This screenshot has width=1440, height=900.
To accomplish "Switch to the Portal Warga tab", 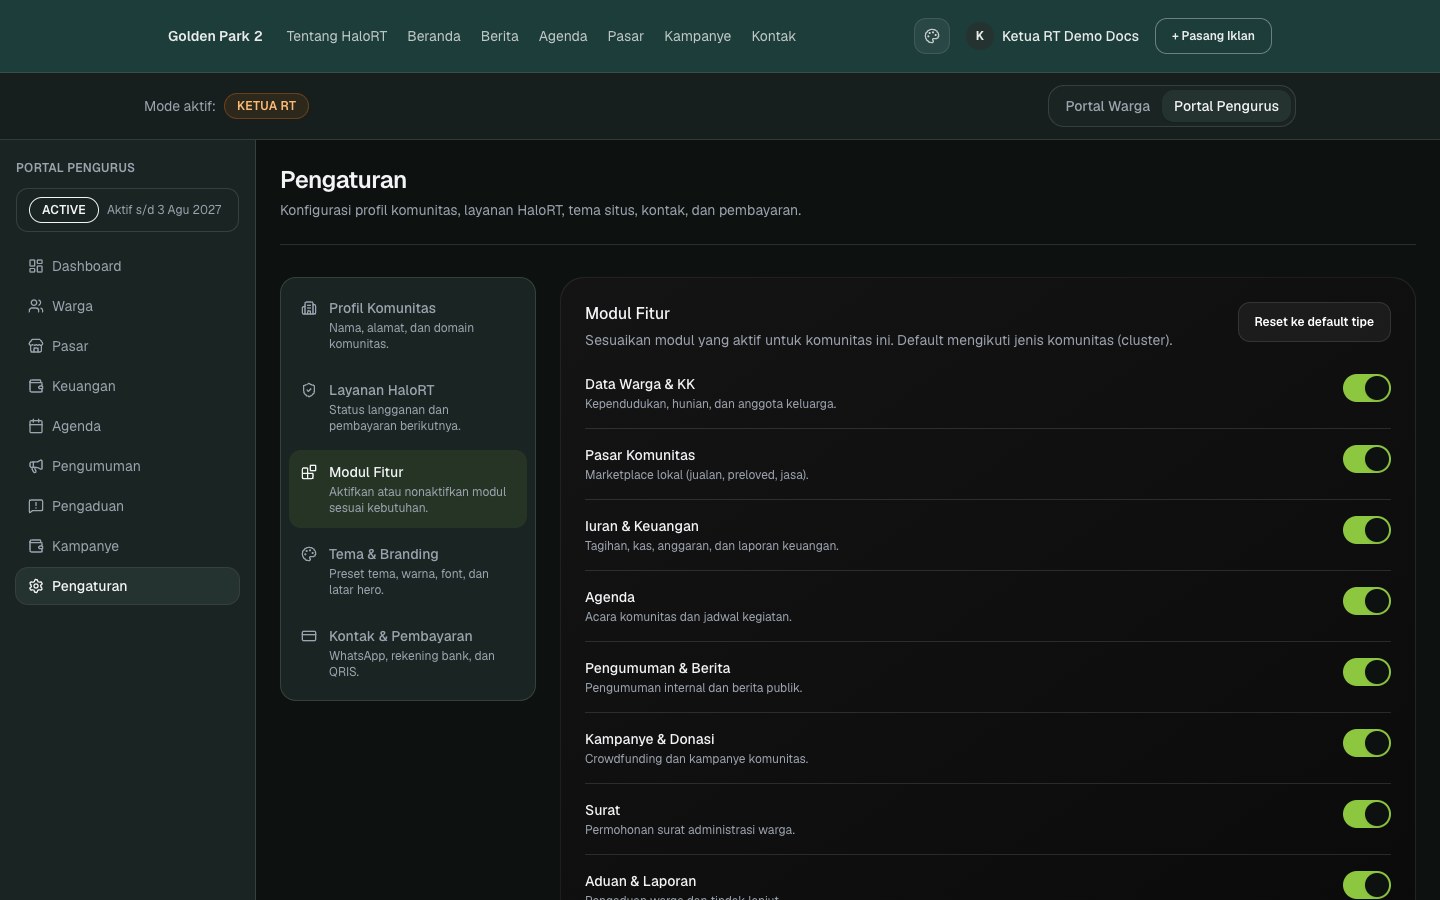I will (x=1107, y=106).
